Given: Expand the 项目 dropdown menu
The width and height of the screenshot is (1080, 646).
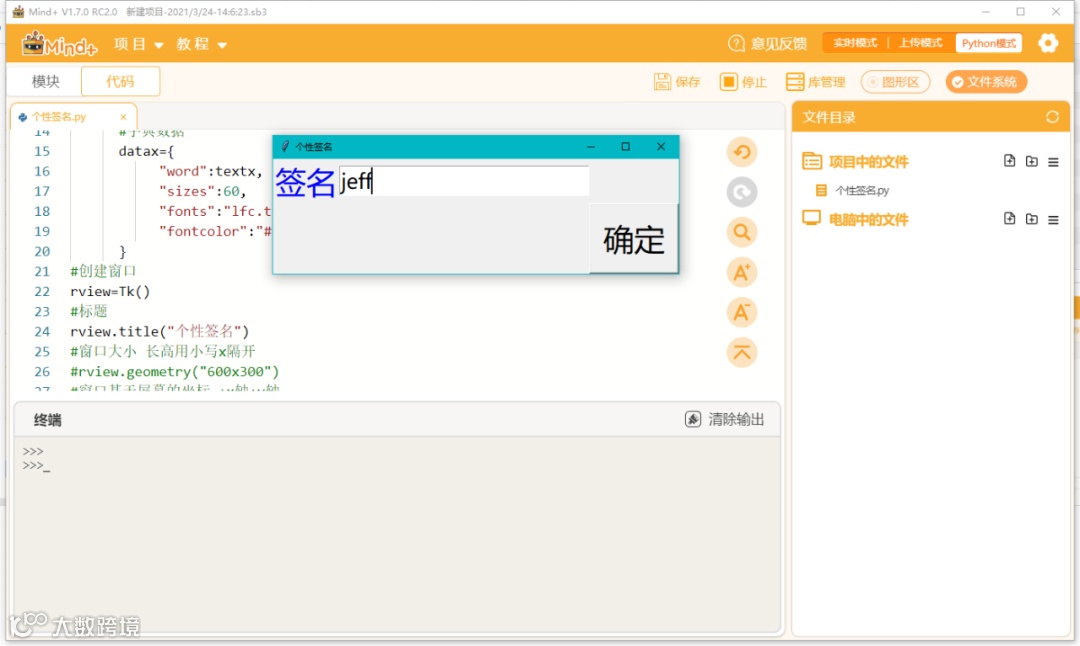Looking at the screenshot, I should coord(138,44).
